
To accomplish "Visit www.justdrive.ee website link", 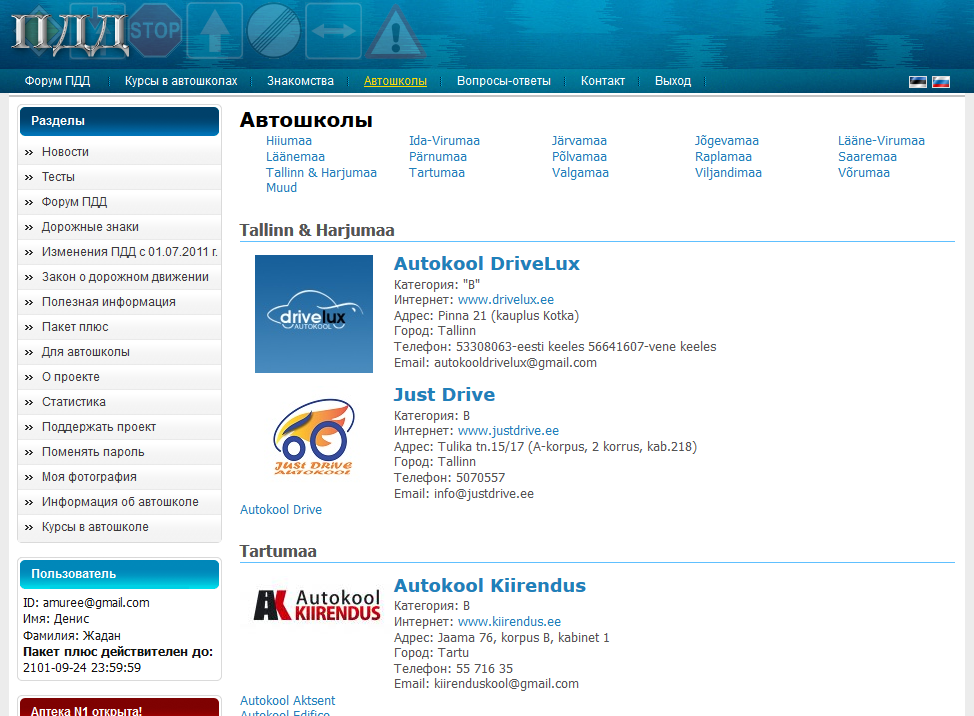I will [508, 431].
